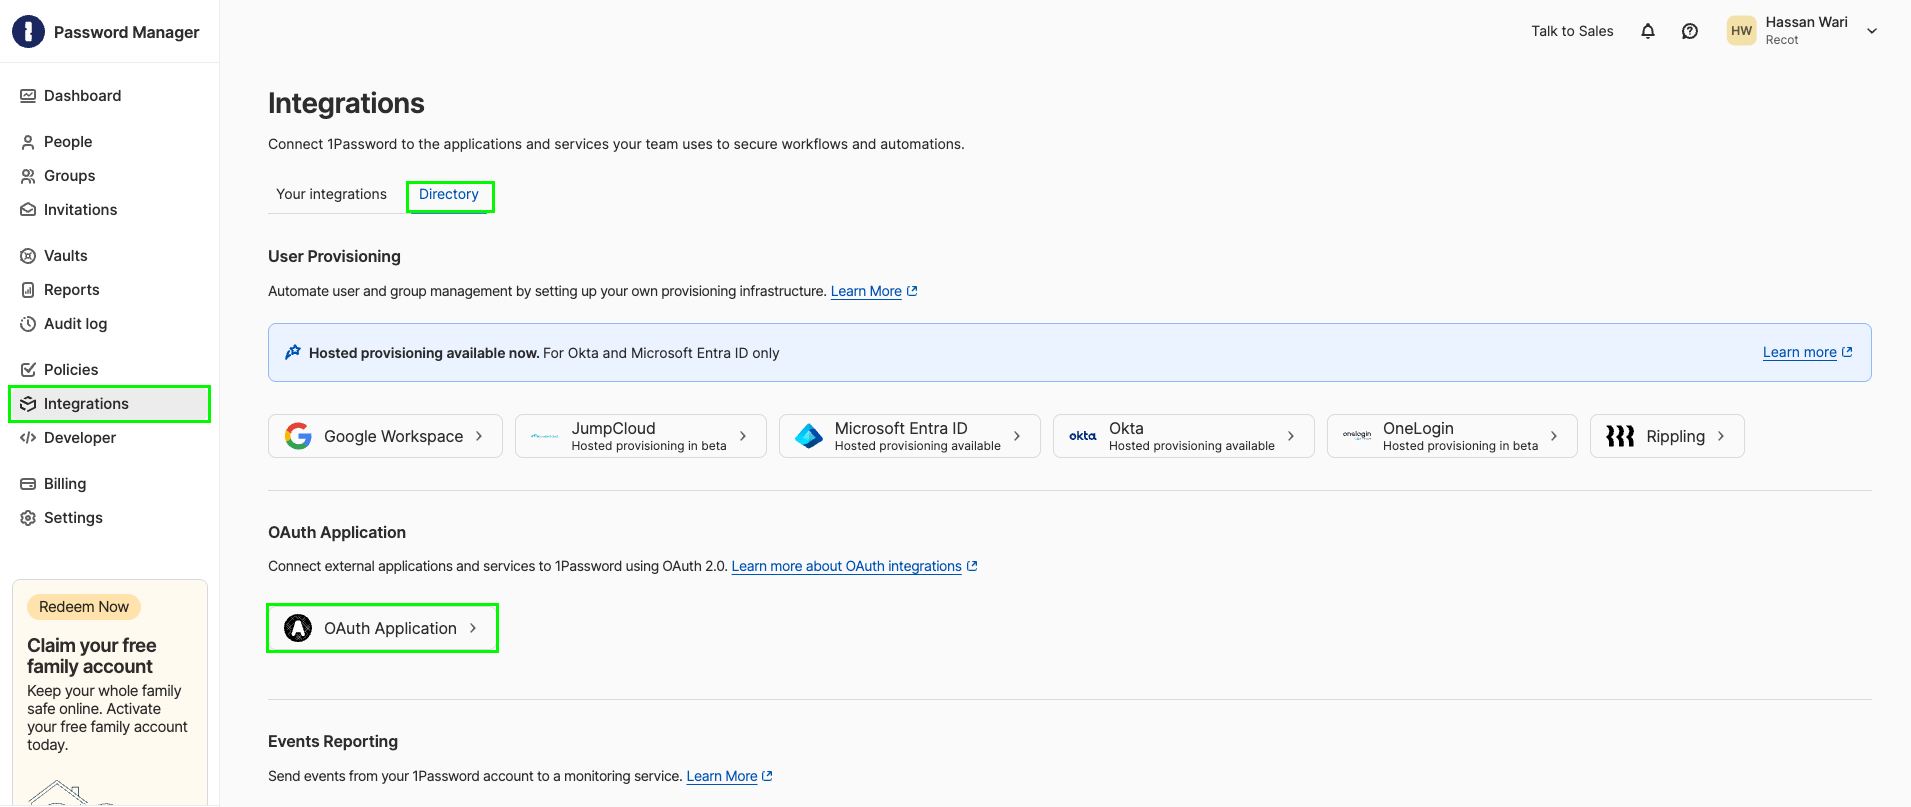The width and height of the screenshot is (1911, 807).
Task: Expand the account dropdown chevron
Action: [1872, 31]
